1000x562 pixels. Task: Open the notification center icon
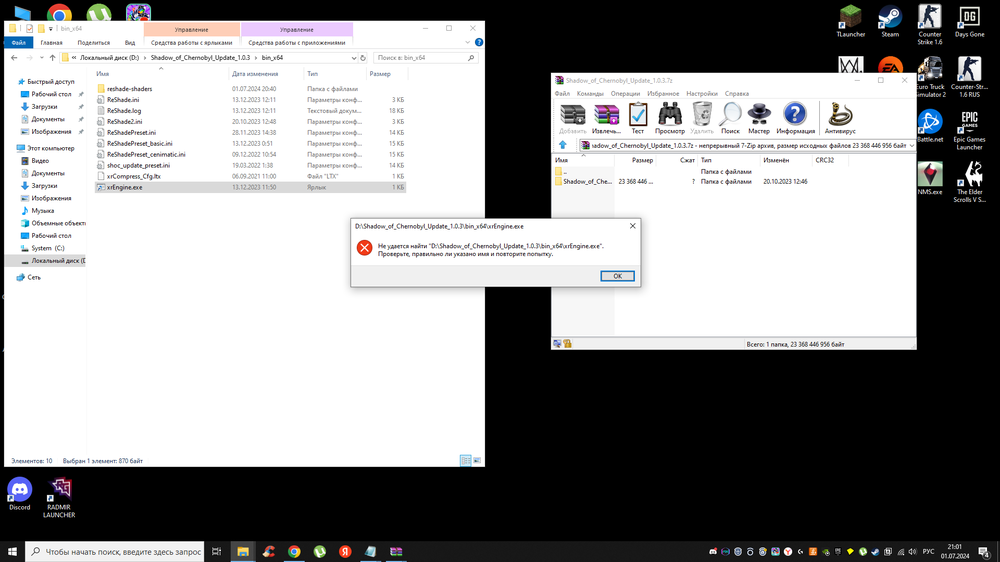pyautogui.click(x=985, y=552)
